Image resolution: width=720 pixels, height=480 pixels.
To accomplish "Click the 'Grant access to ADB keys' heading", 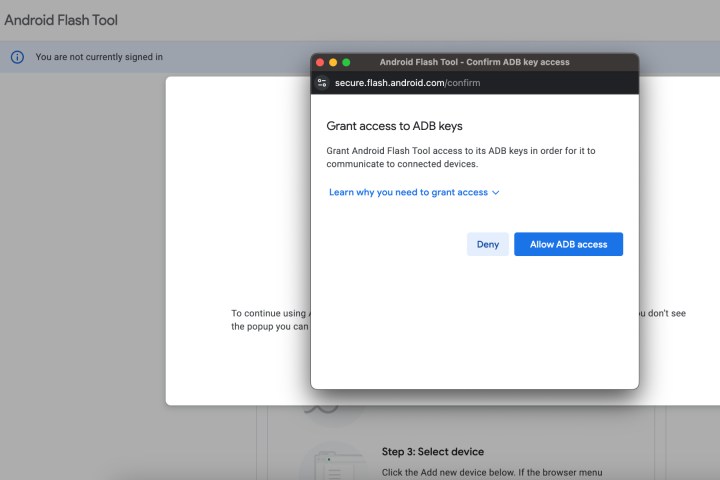I will (x=394, y=126).
